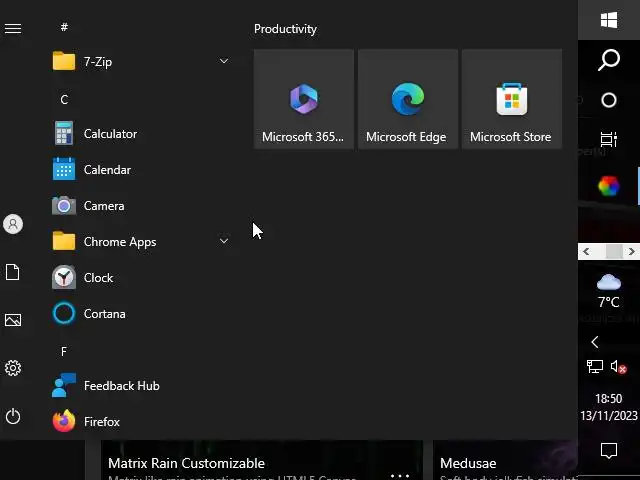This screenshot has width=640, height=480.
Task: Launch Firefox from the app list
Action: (141, 421)
